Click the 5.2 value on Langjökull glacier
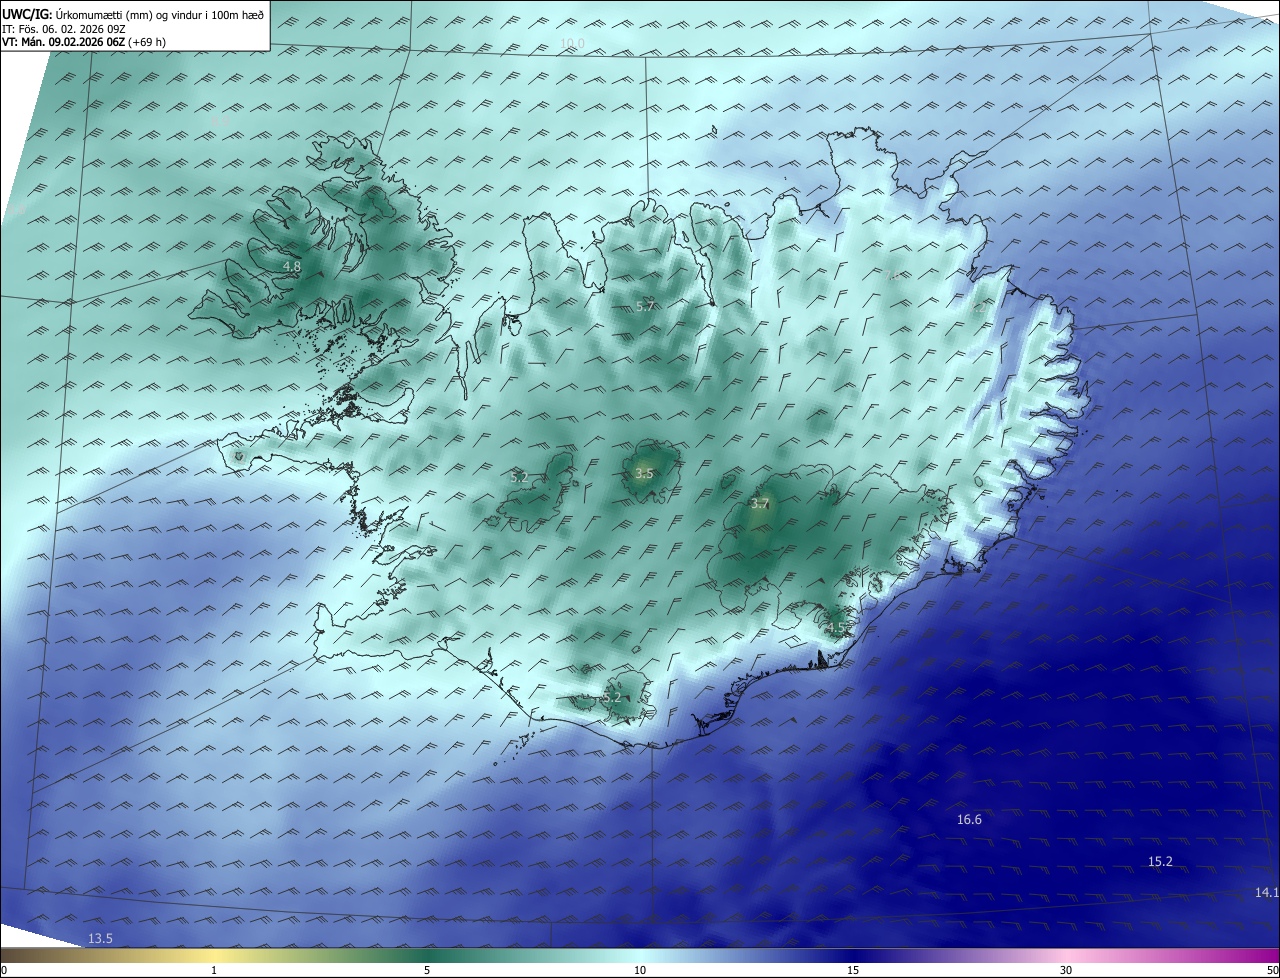 coord(519,478)
